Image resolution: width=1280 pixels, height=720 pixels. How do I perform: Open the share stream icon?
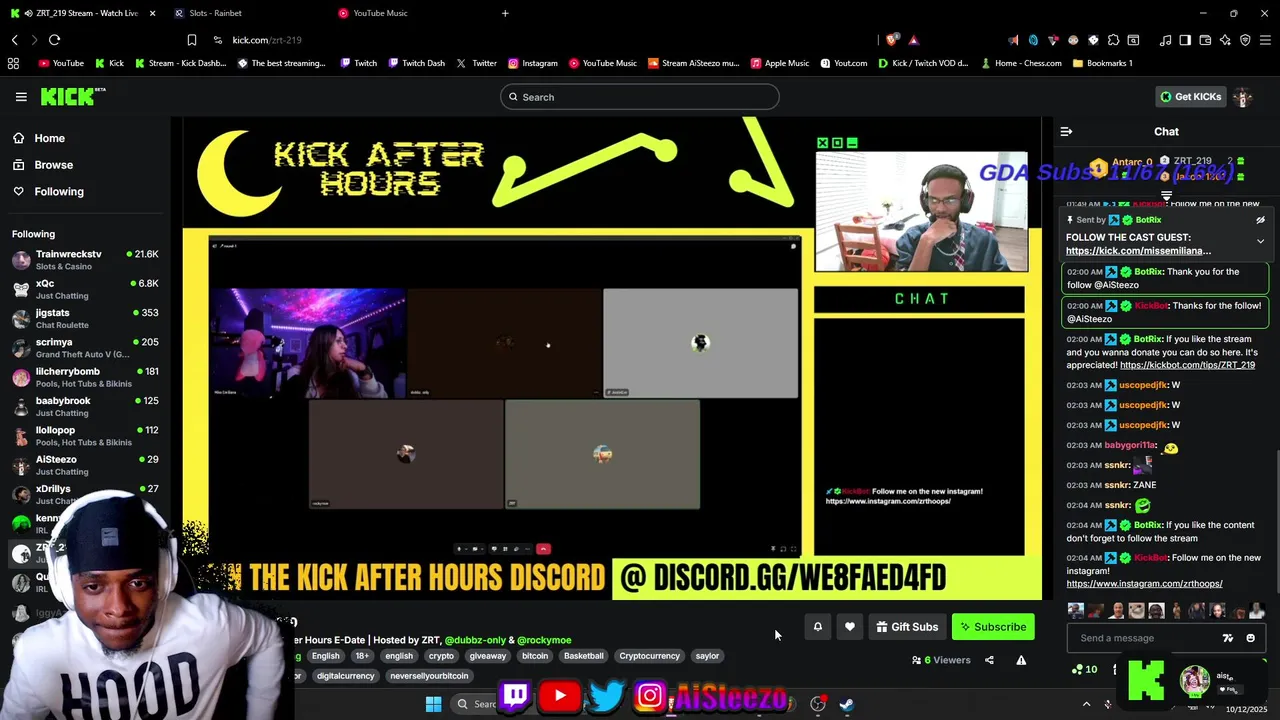[x=989, y=660]
